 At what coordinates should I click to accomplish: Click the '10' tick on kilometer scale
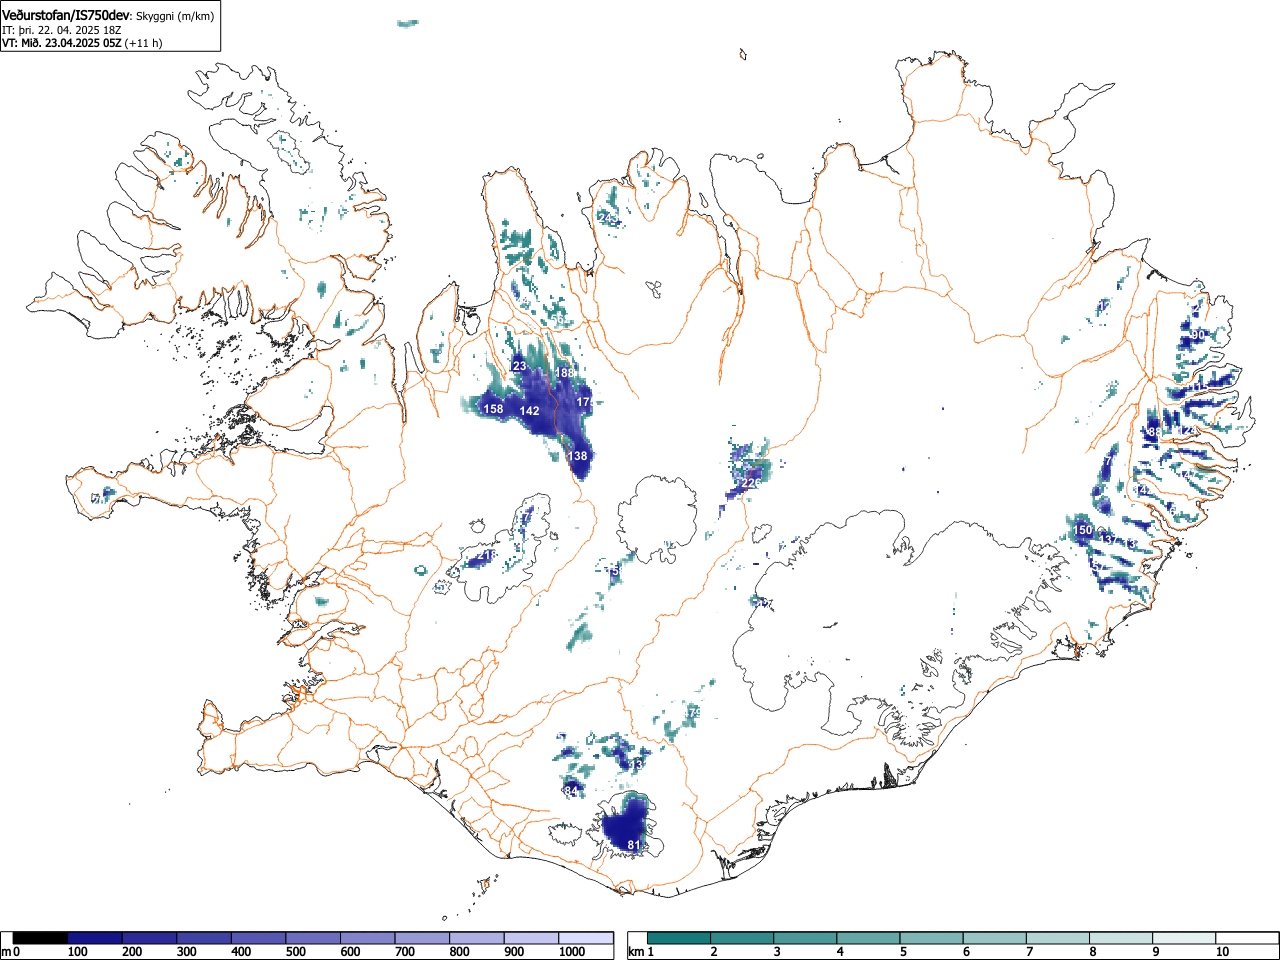(x=1222, y=952)
